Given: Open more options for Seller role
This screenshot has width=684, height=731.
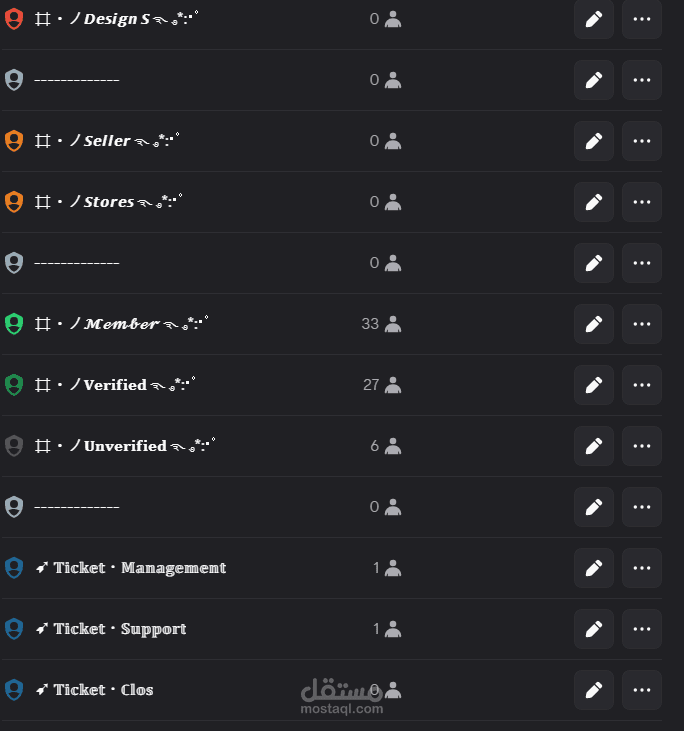Looking at the screenshot, I should point(642,141).
